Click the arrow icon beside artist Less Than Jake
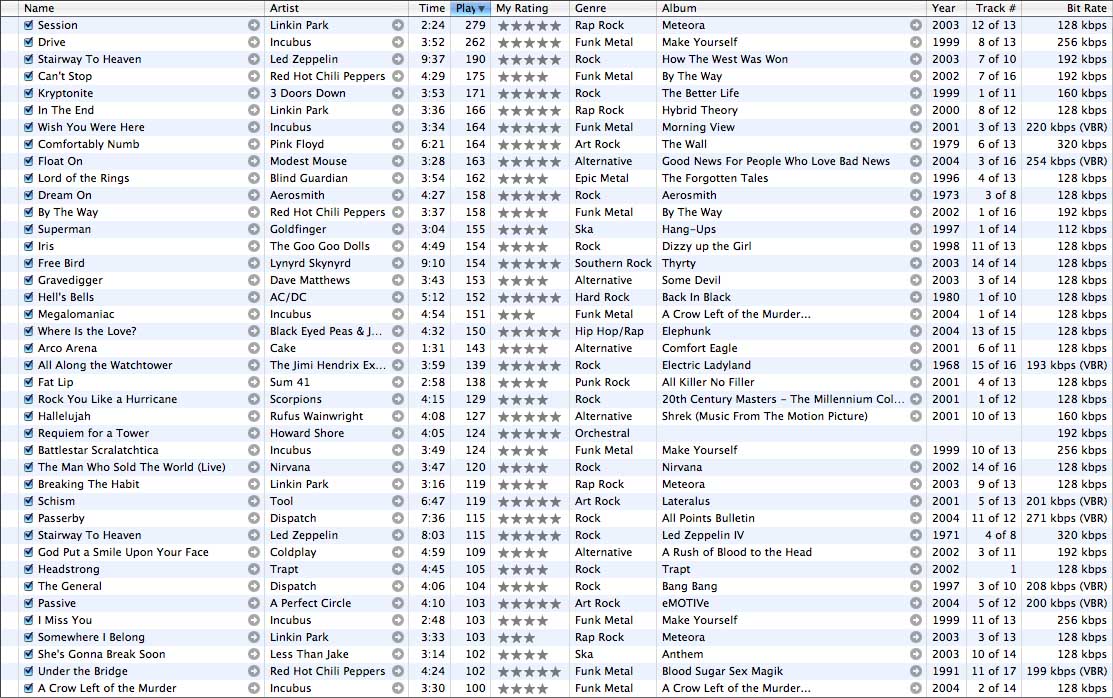 pyautogui.click(x=398, y=654)
